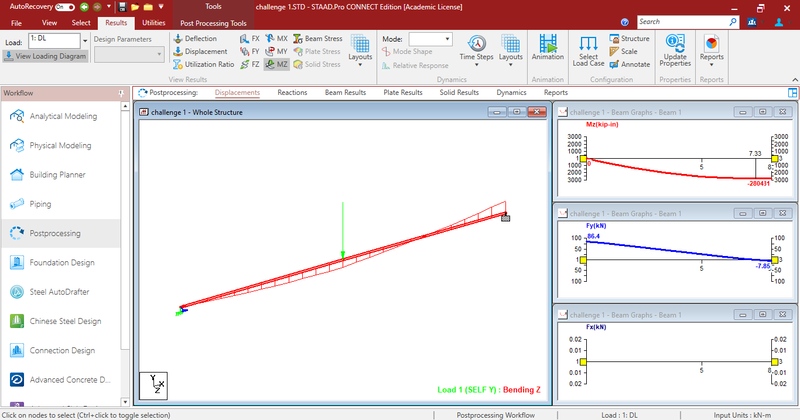Click the Beam Stress button
Image resolution: width=800 pixels, height=420 pixels.
click(x=320, y=38)
